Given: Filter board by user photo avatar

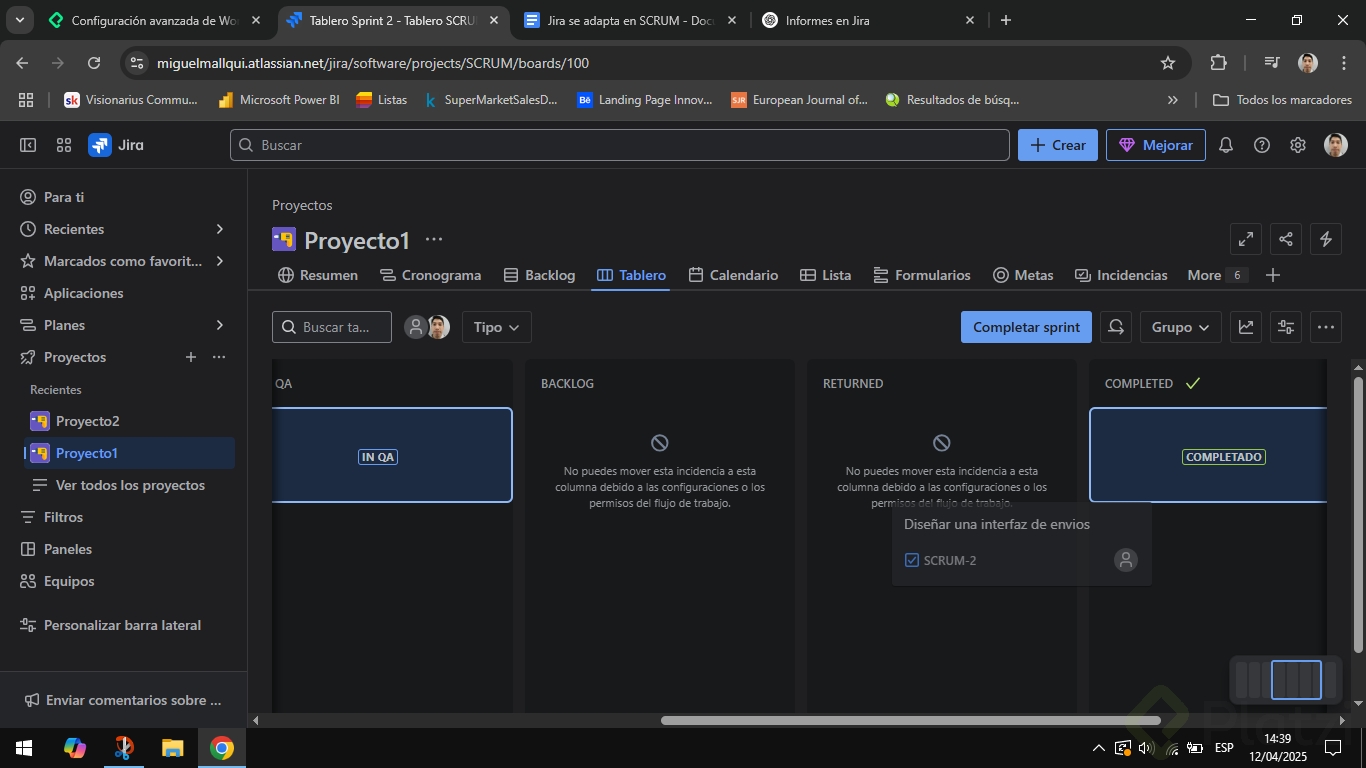Looking at the screenshot, I should click(x=438, y=327).
